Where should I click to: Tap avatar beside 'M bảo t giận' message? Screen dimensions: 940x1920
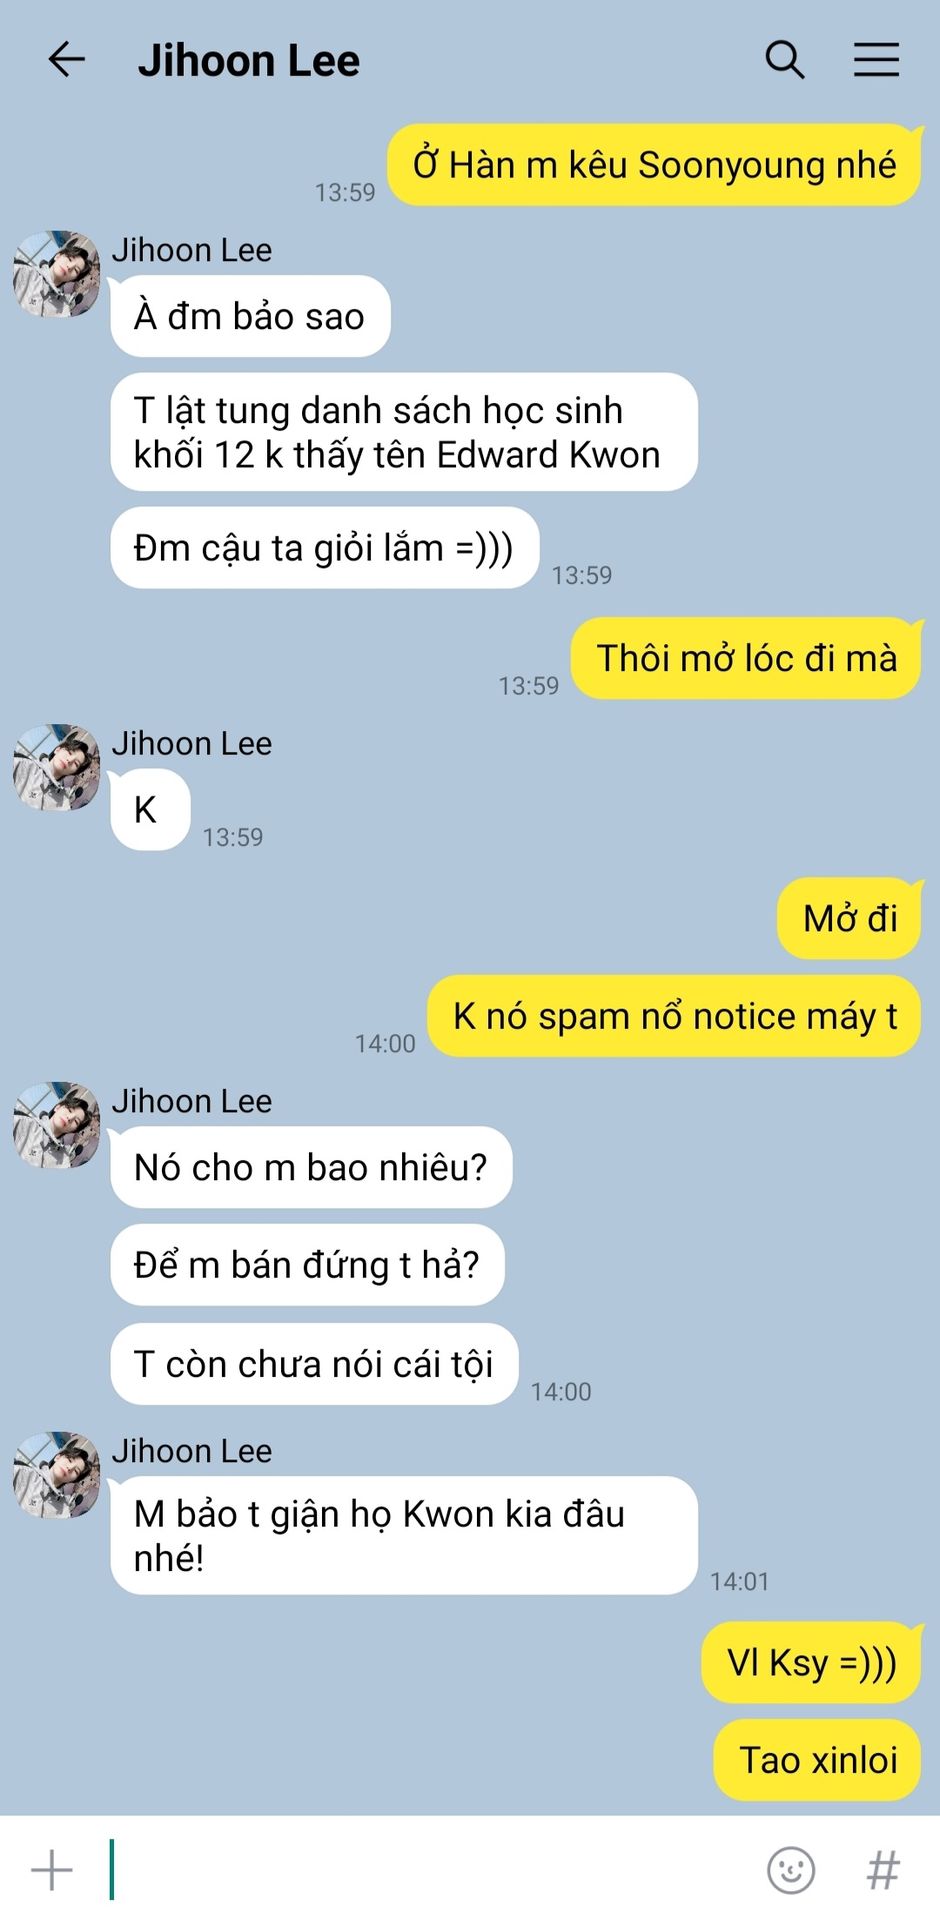(57, 1475)
